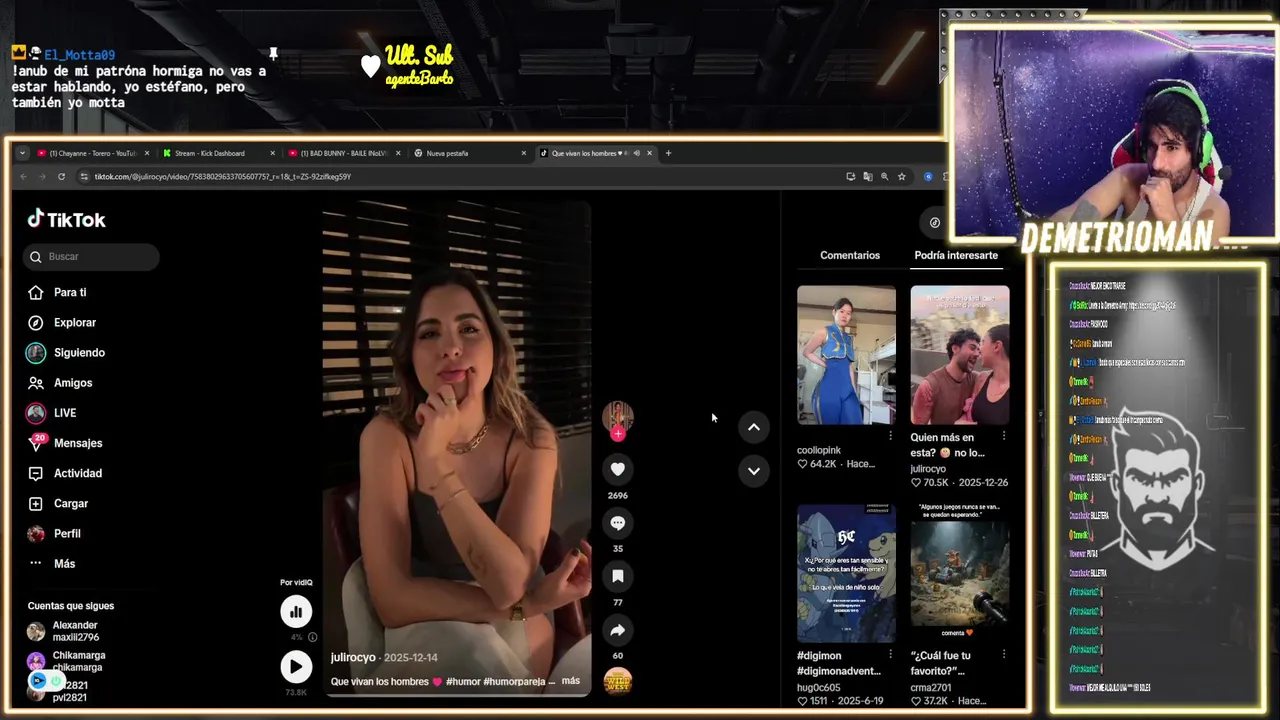The height and width of the screenshot is (720, 1280).
Task: Open the '¿Cuál fue tu favorito?' video
Action: [960, 573]
